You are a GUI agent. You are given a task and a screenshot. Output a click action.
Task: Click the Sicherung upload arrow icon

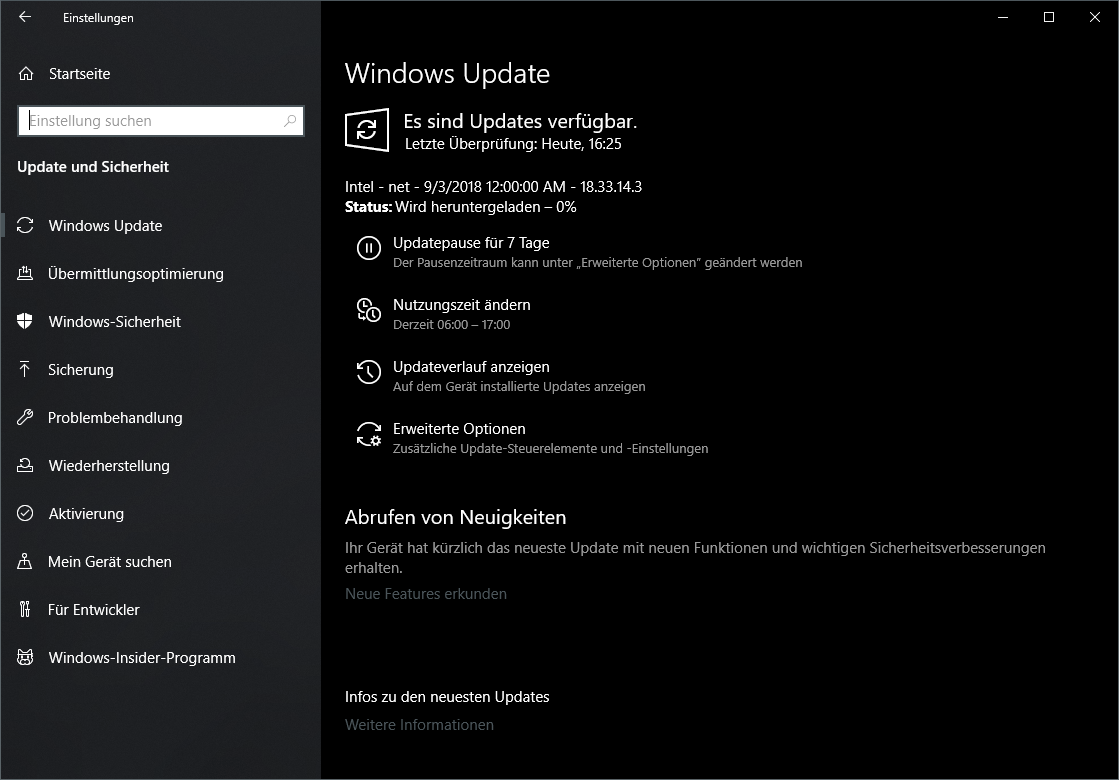pos(25,369)
